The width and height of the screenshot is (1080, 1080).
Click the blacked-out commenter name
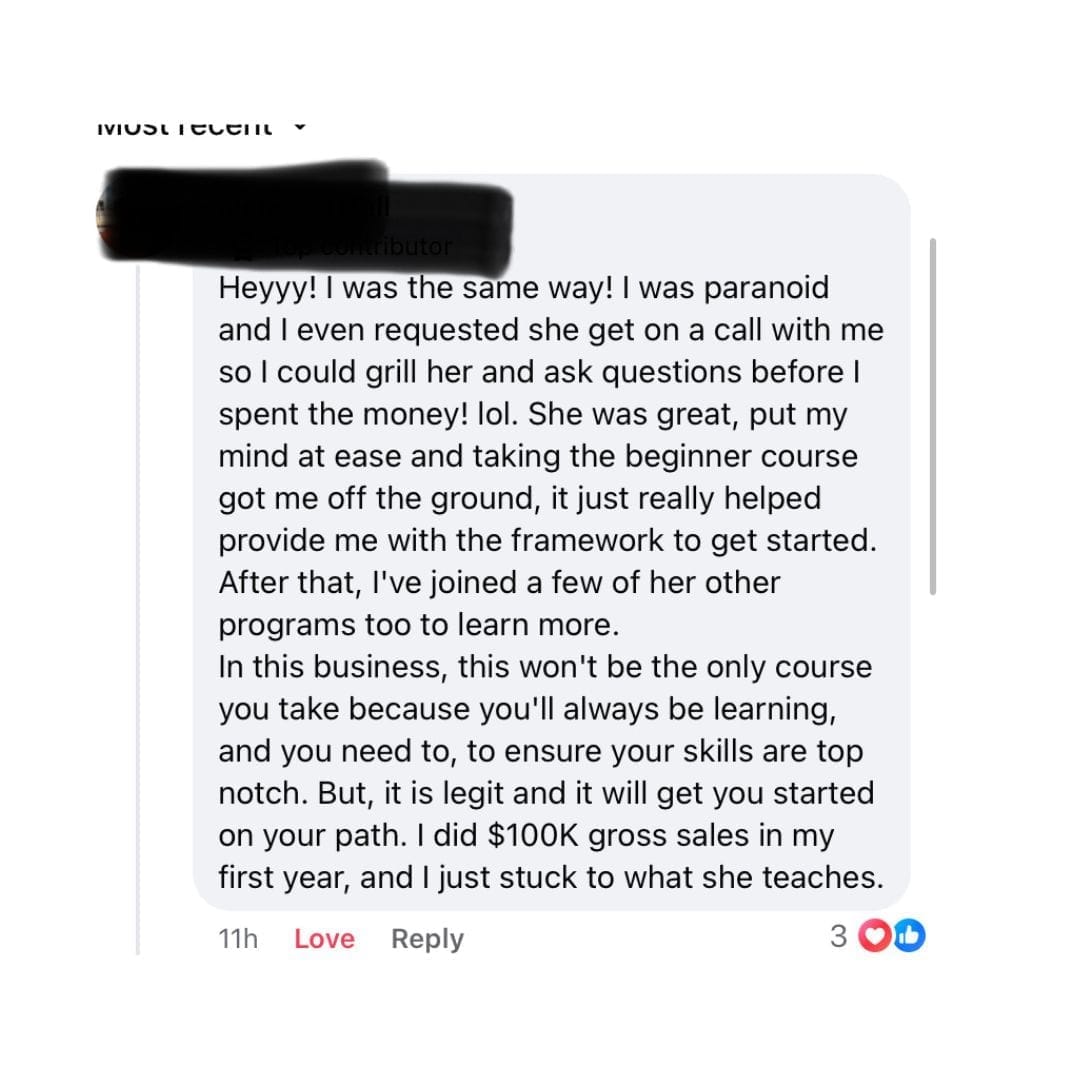(300, 205)
